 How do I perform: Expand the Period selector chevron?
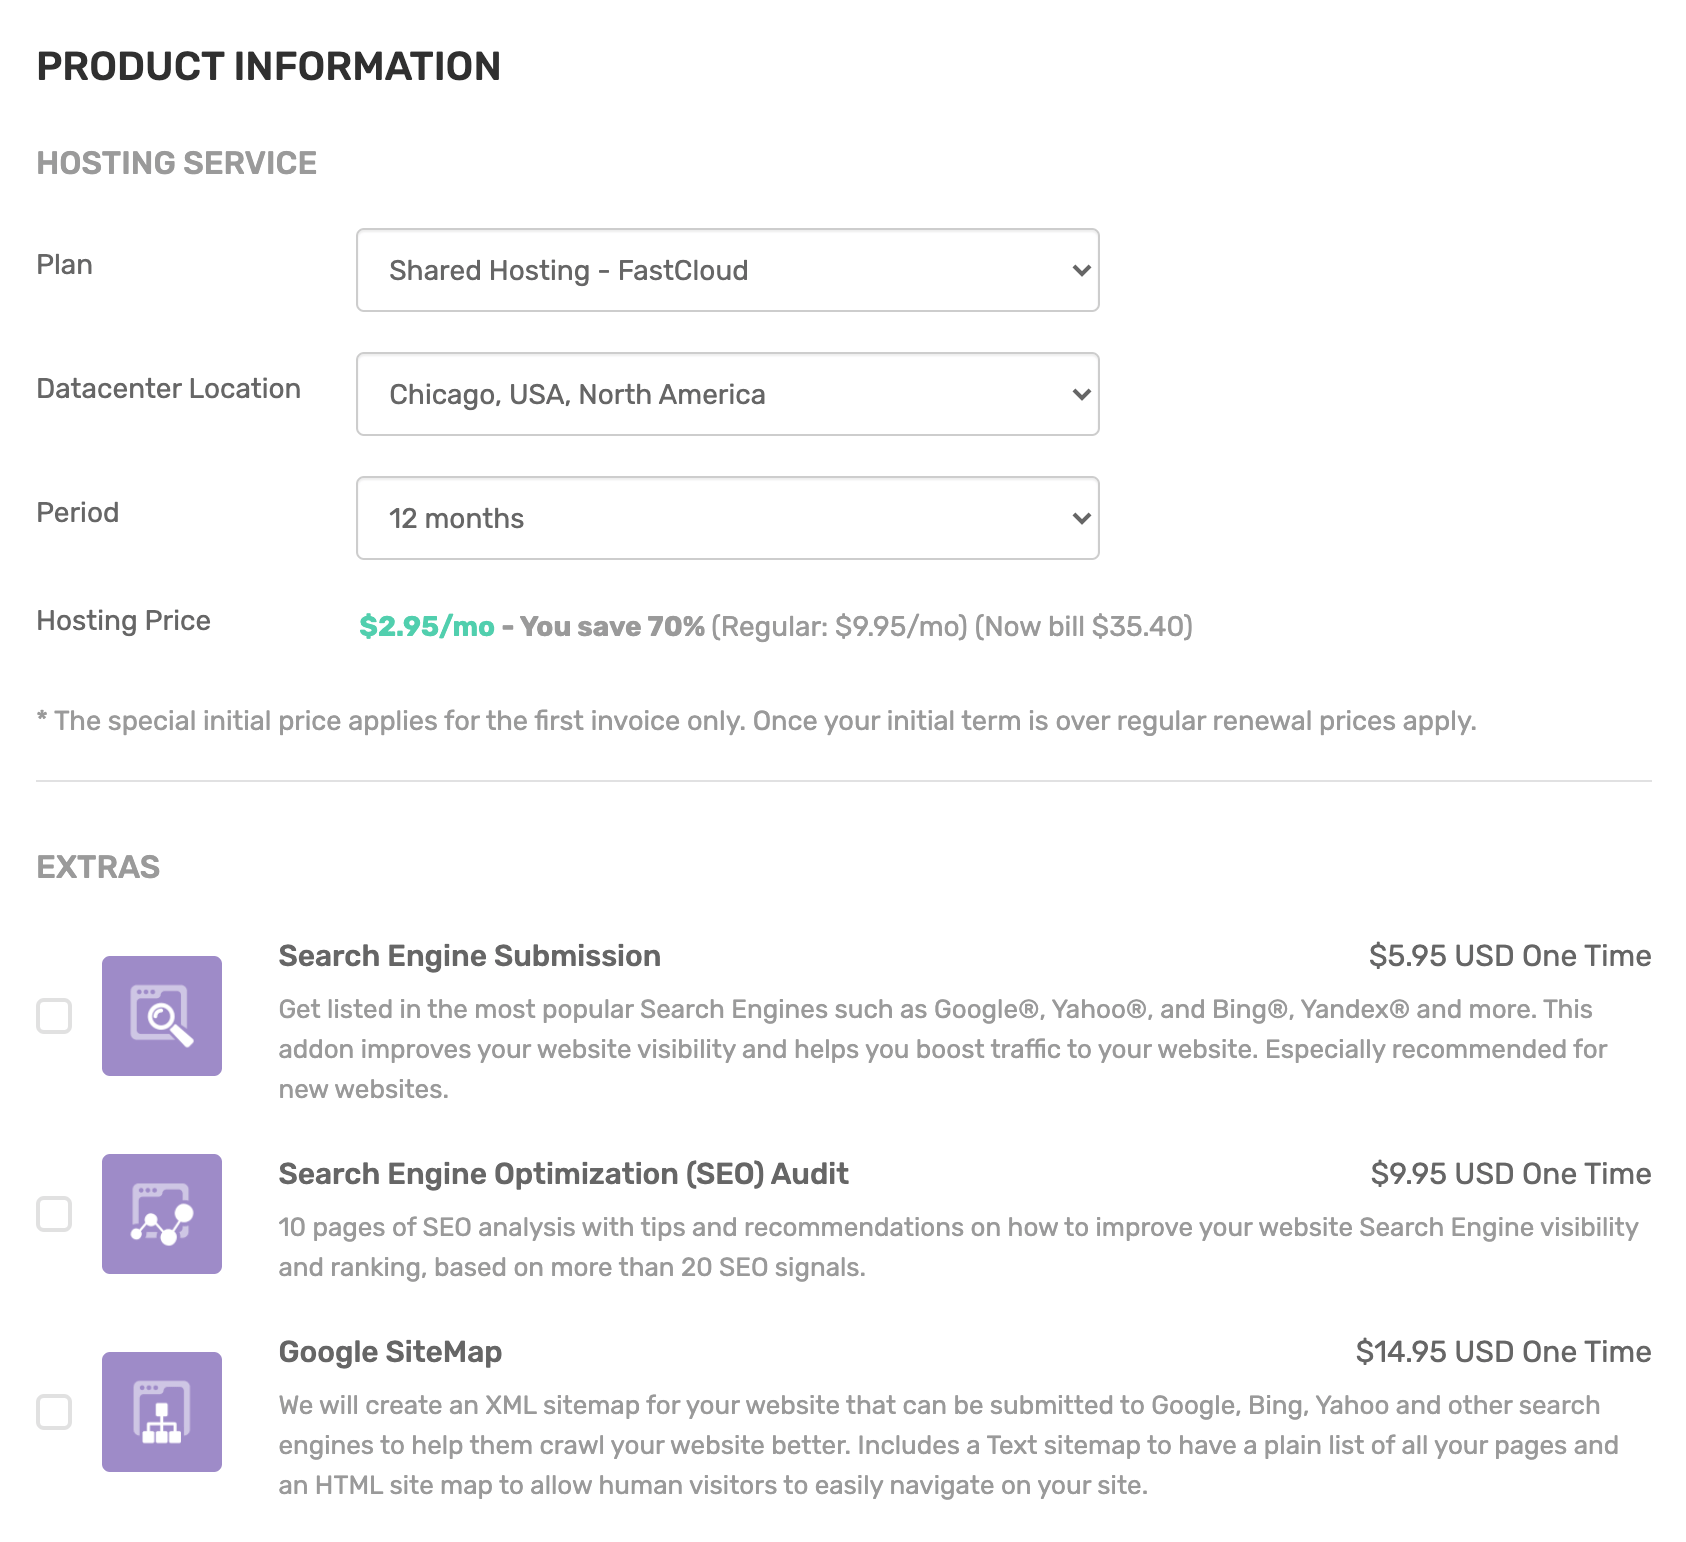click(1079, 518)
